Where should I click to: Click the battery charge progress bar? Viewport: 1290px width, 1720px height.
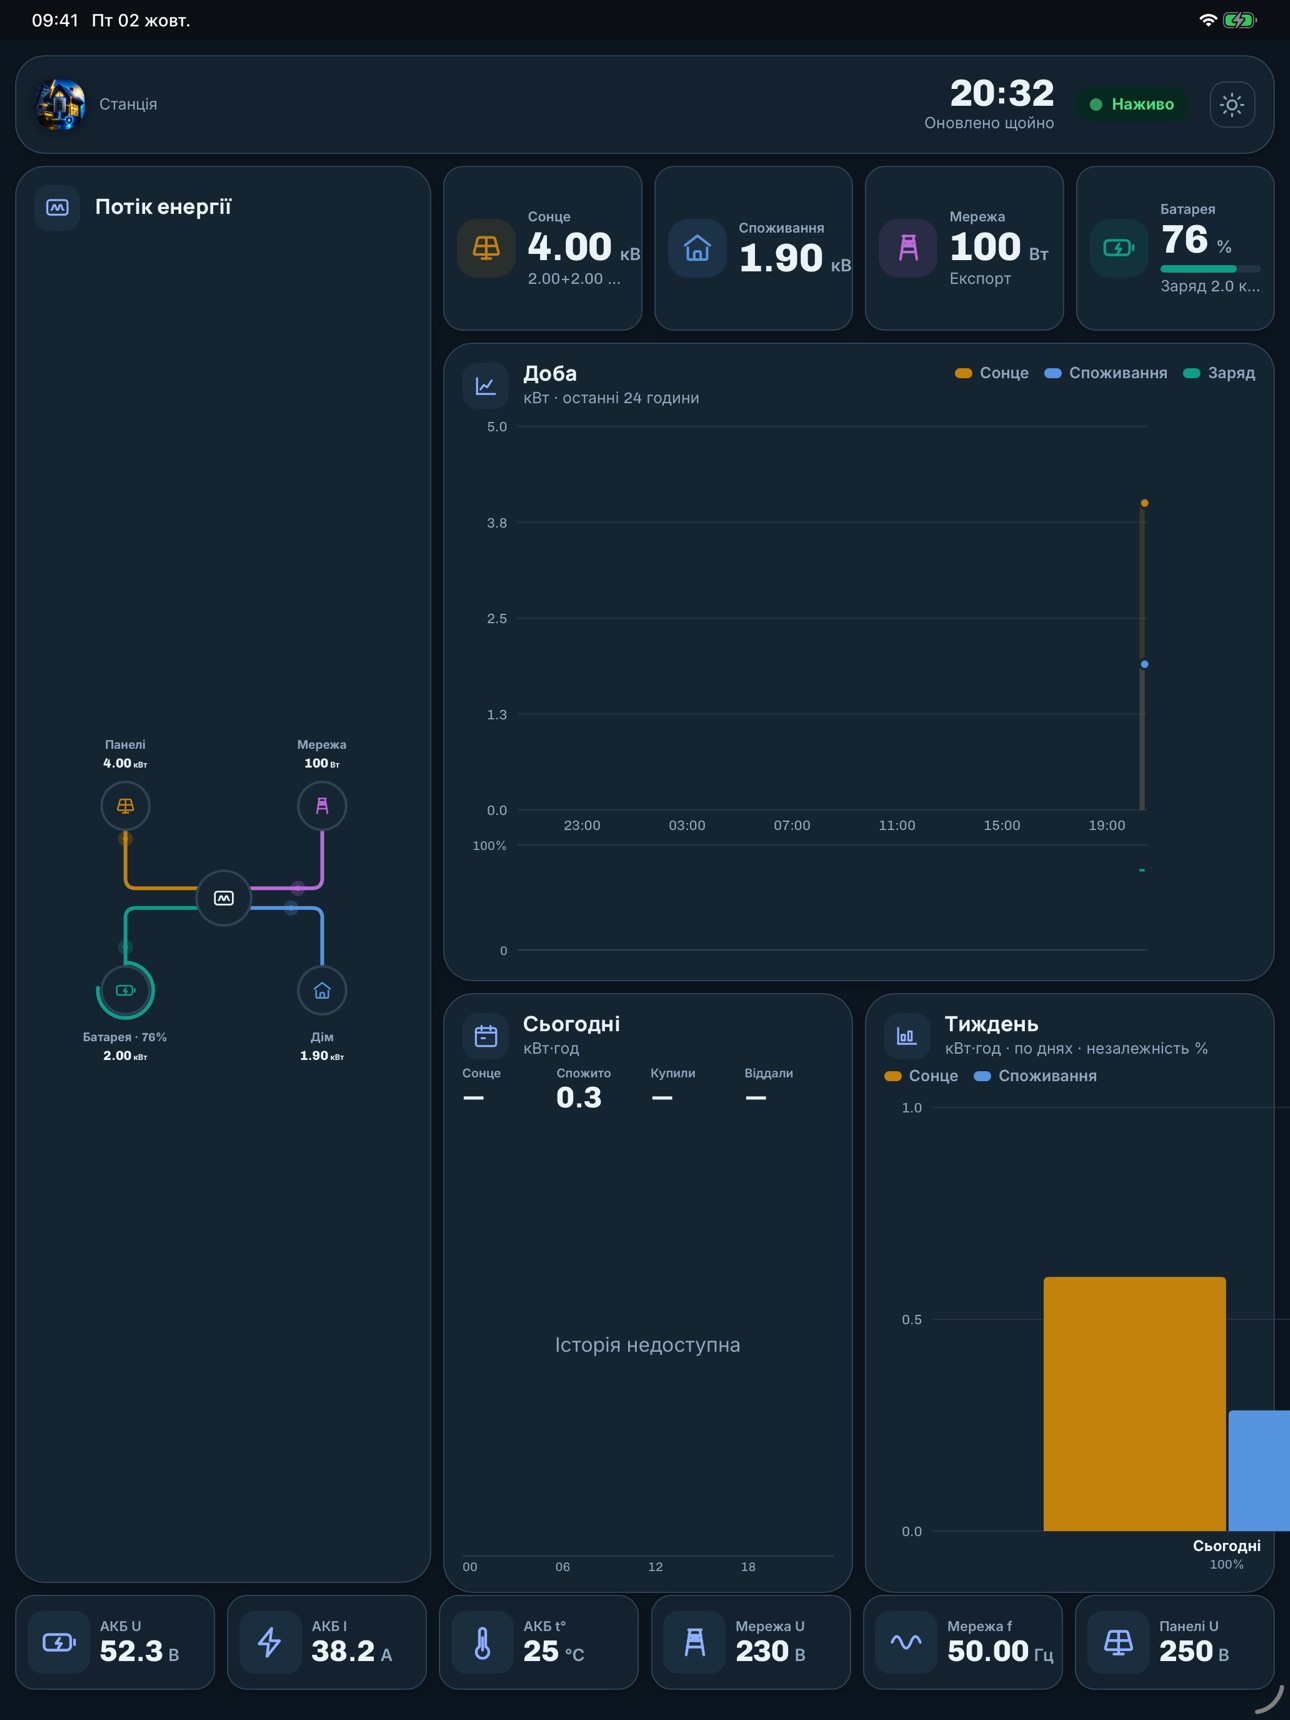click(x=1210, y=269)
